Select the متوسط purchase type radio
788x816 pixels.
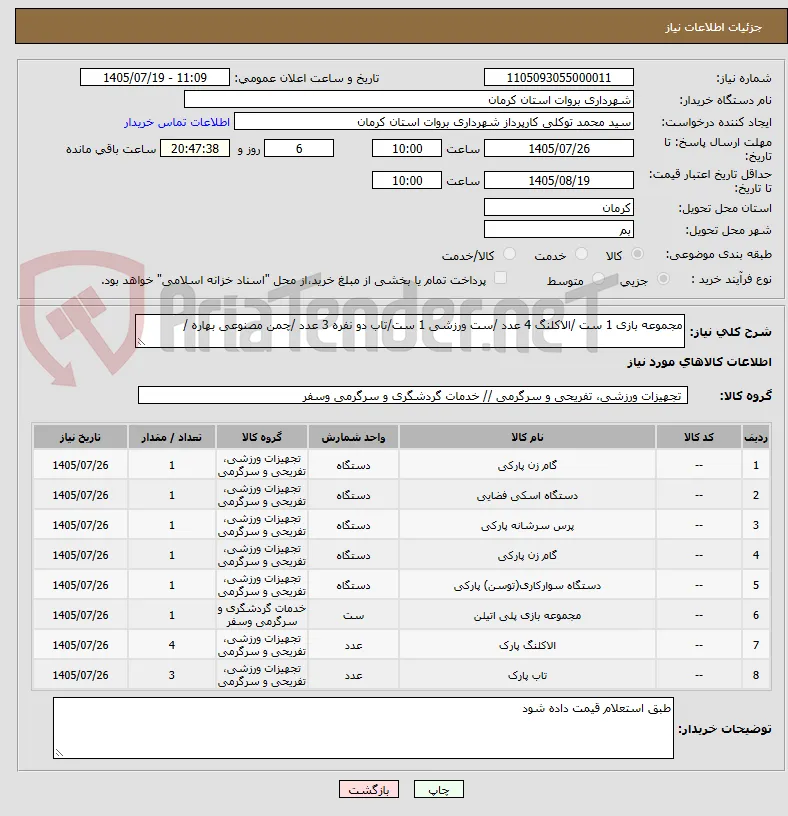599,279
